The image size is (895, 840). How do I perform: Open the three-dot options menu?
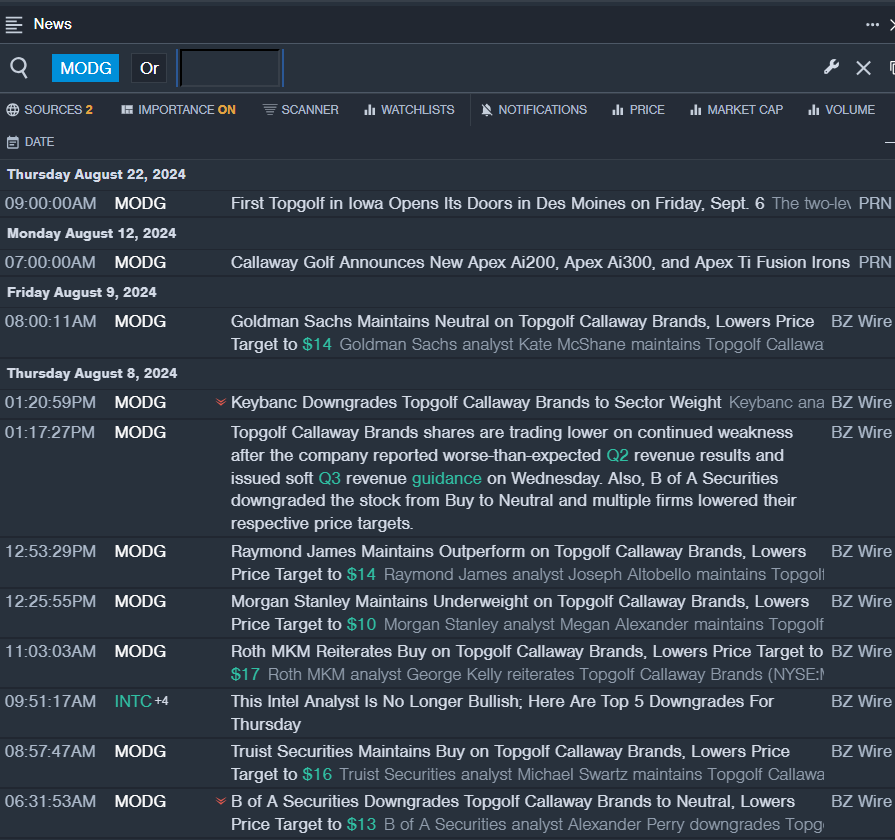coord(872,24)
